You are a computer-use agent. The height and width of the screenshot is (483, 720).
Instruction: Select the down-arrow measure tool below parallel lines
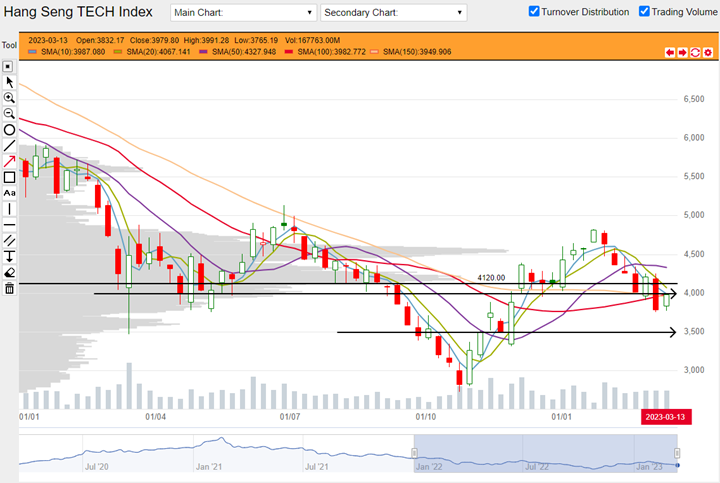click(x=9, y=257)
